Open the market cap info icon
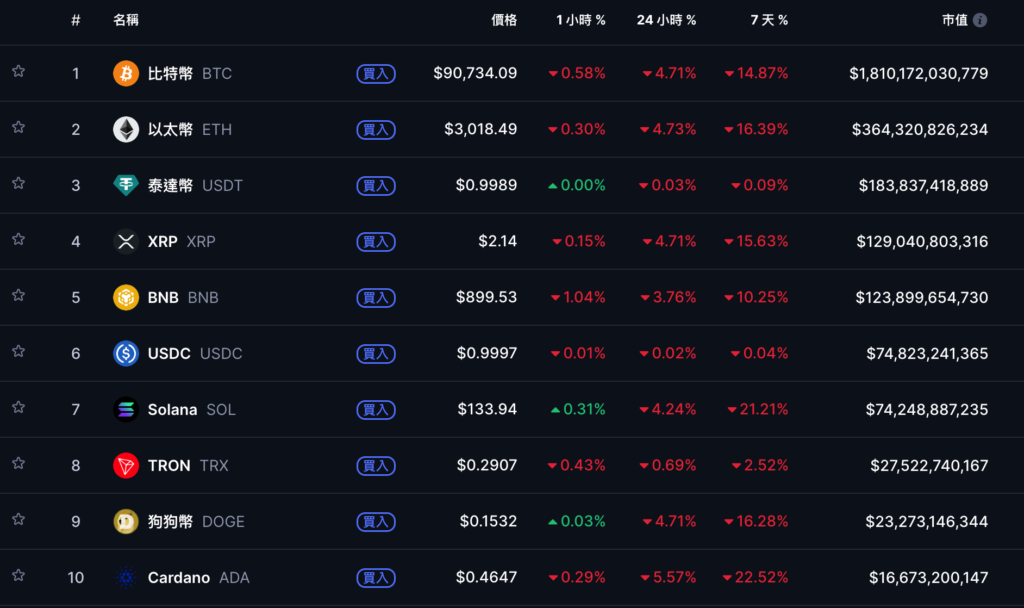 pyautogui.click(x=980, y=20)
